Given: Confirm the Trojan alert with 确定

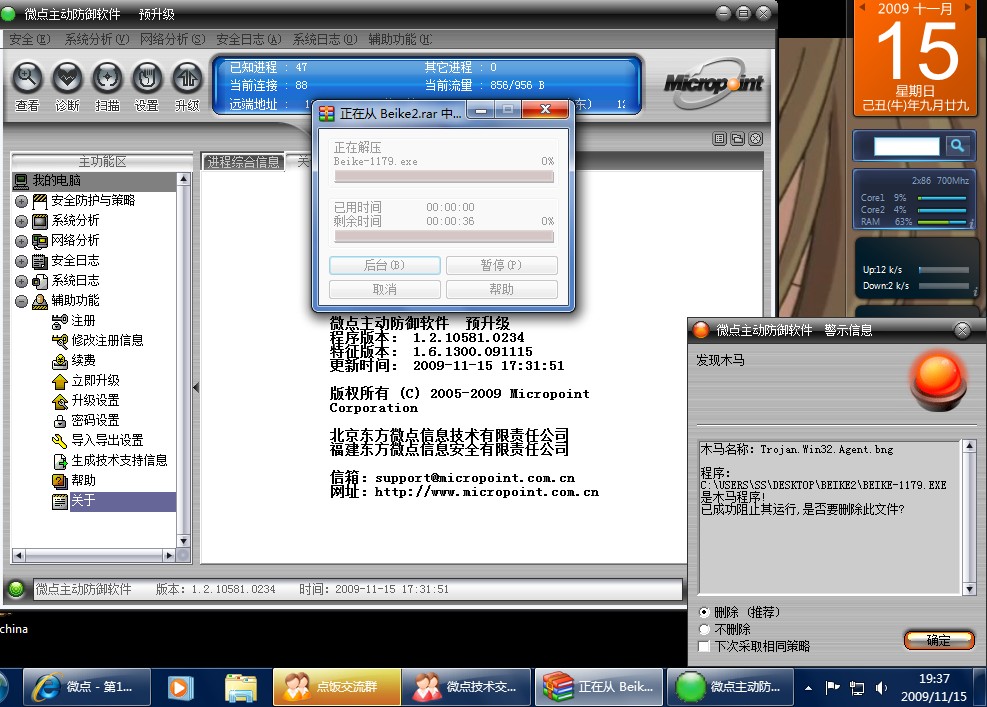Looking at the screenshot, I should (939, 640).
